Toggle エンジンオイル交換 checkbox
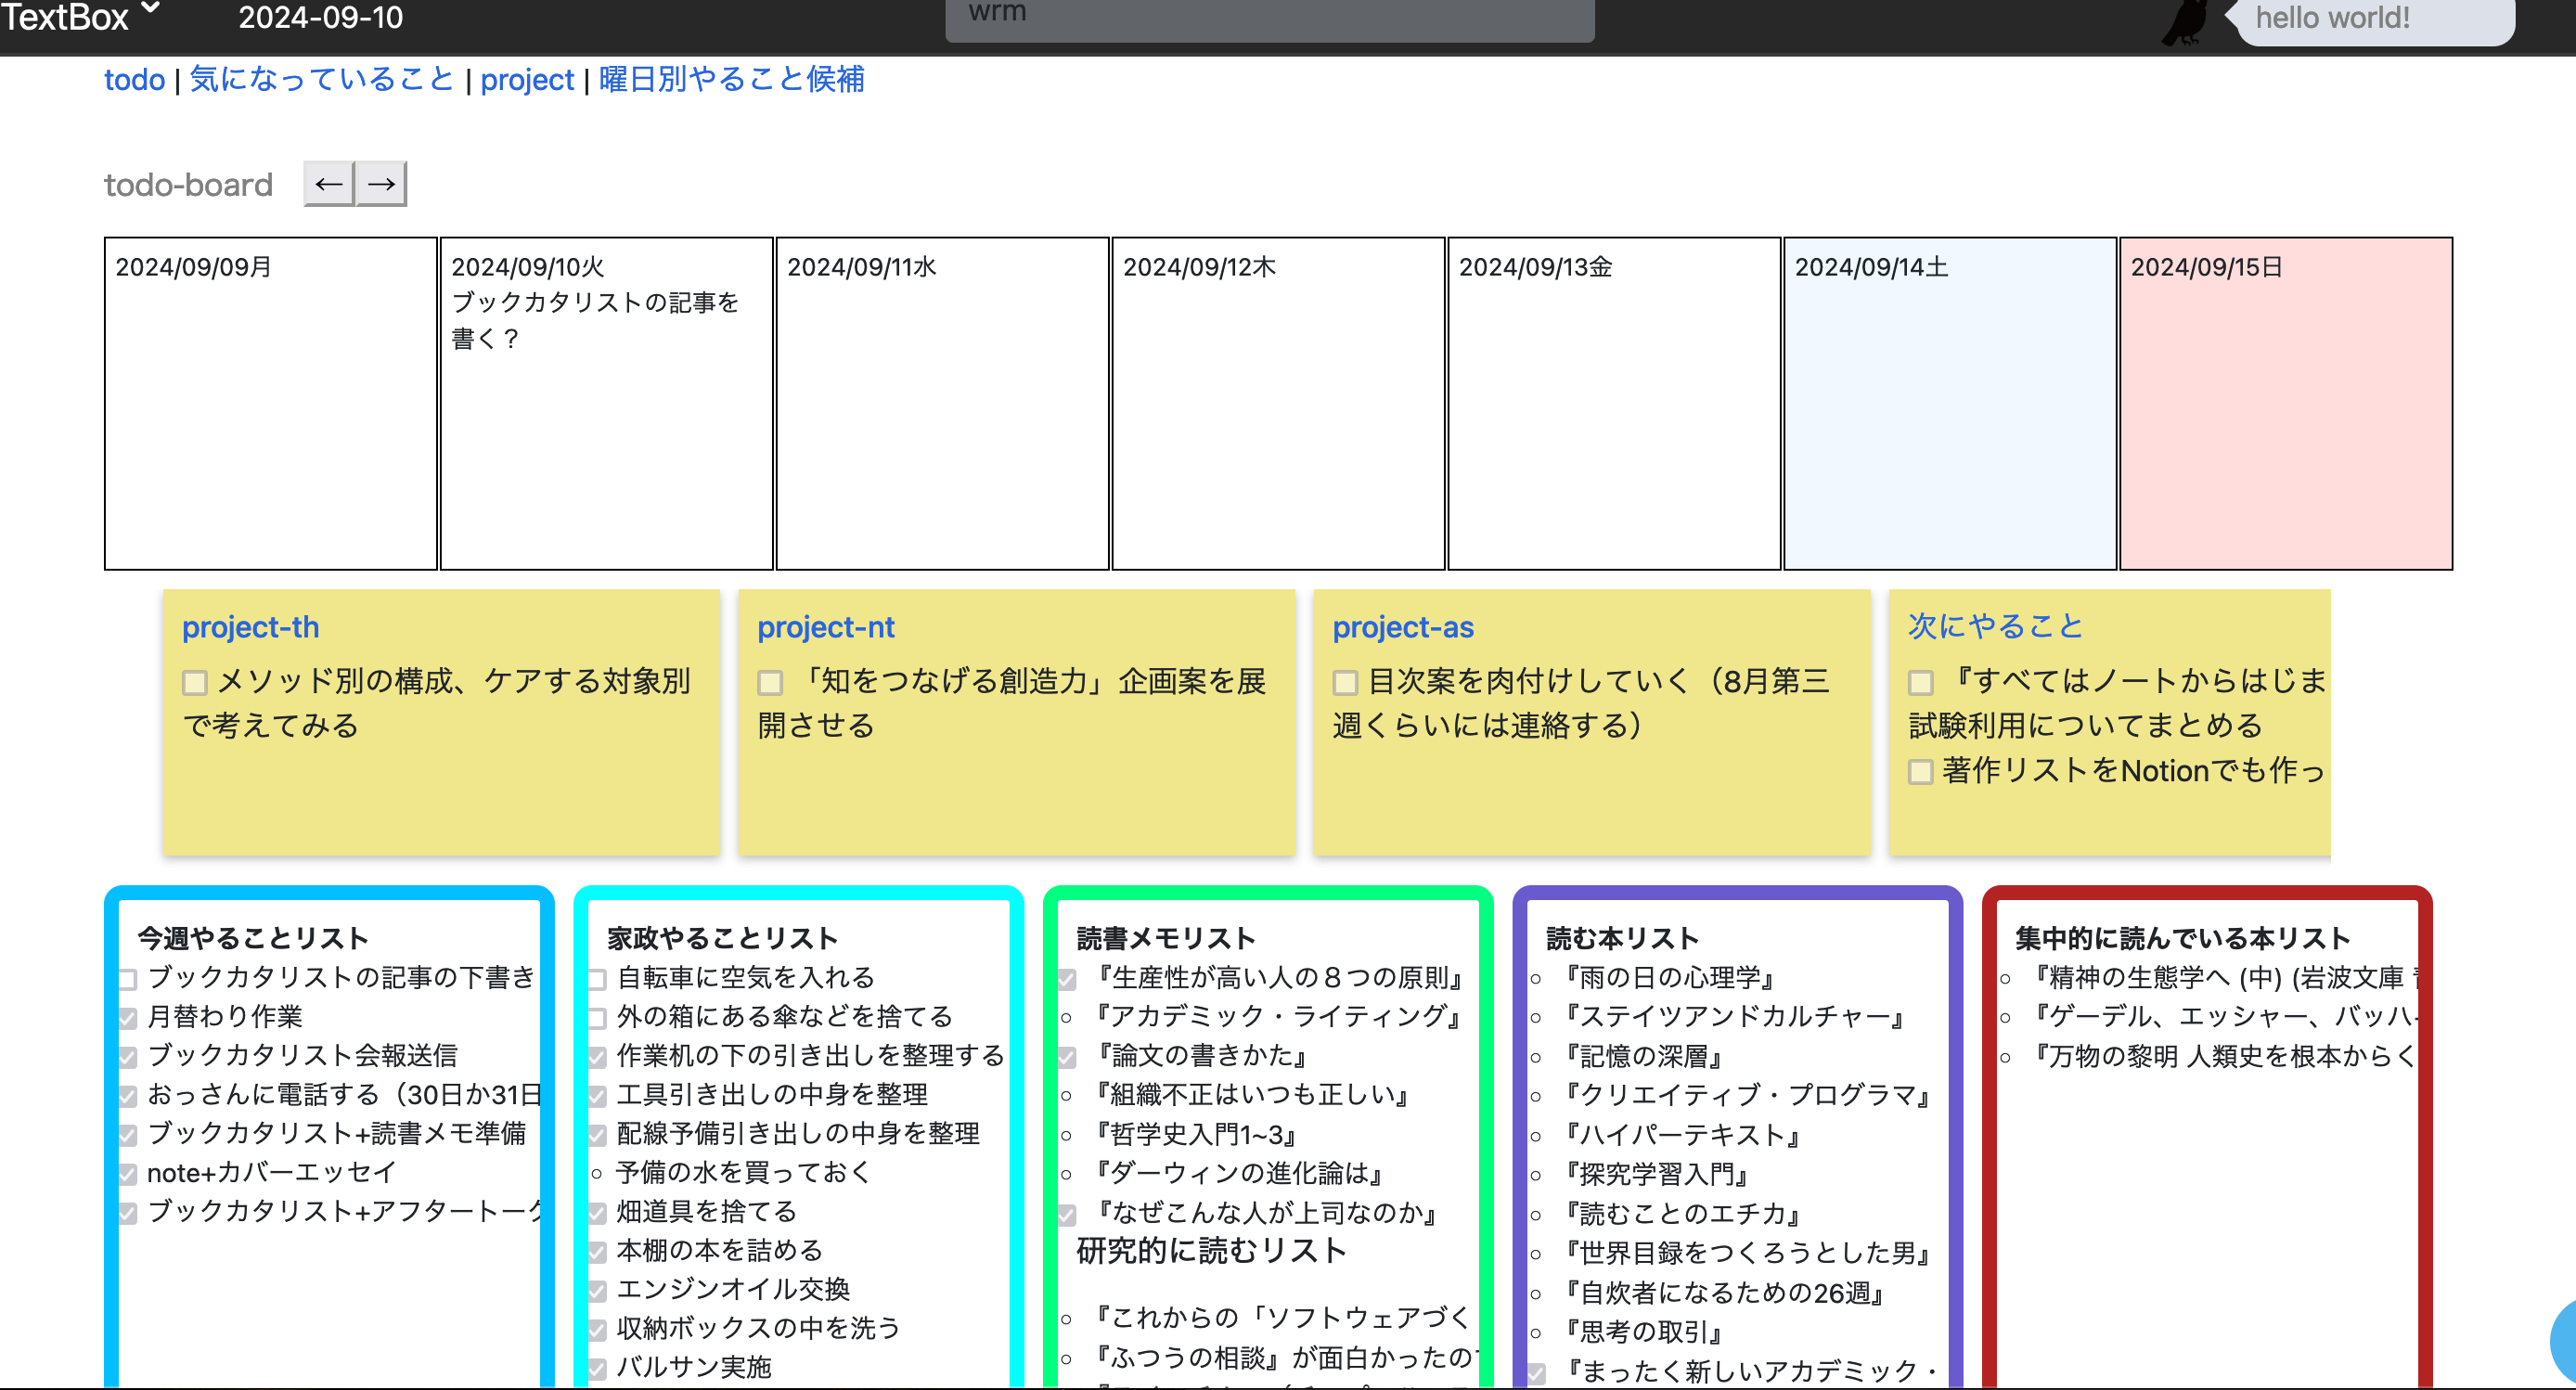The height and width of the screenshot is (1390, 2576). pyautogui.click(x=597, y=1291)
